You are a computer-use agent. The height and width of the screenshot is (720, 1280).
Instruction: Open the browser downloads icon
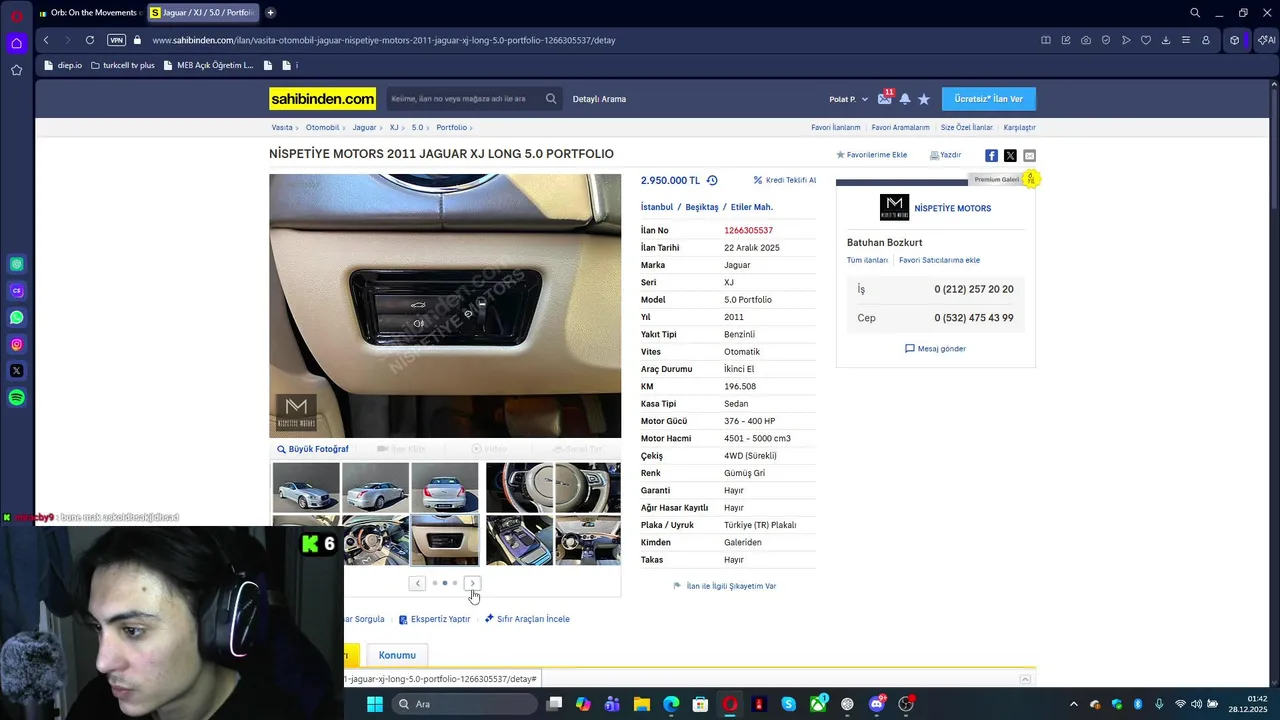point(1166,40)
